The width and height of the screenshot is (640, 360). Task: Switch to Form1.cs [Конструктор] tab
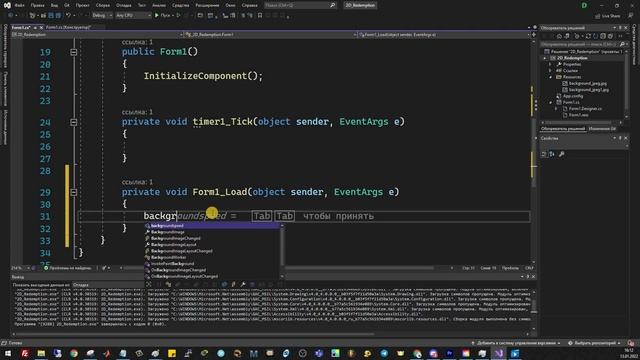coord(68,27)
